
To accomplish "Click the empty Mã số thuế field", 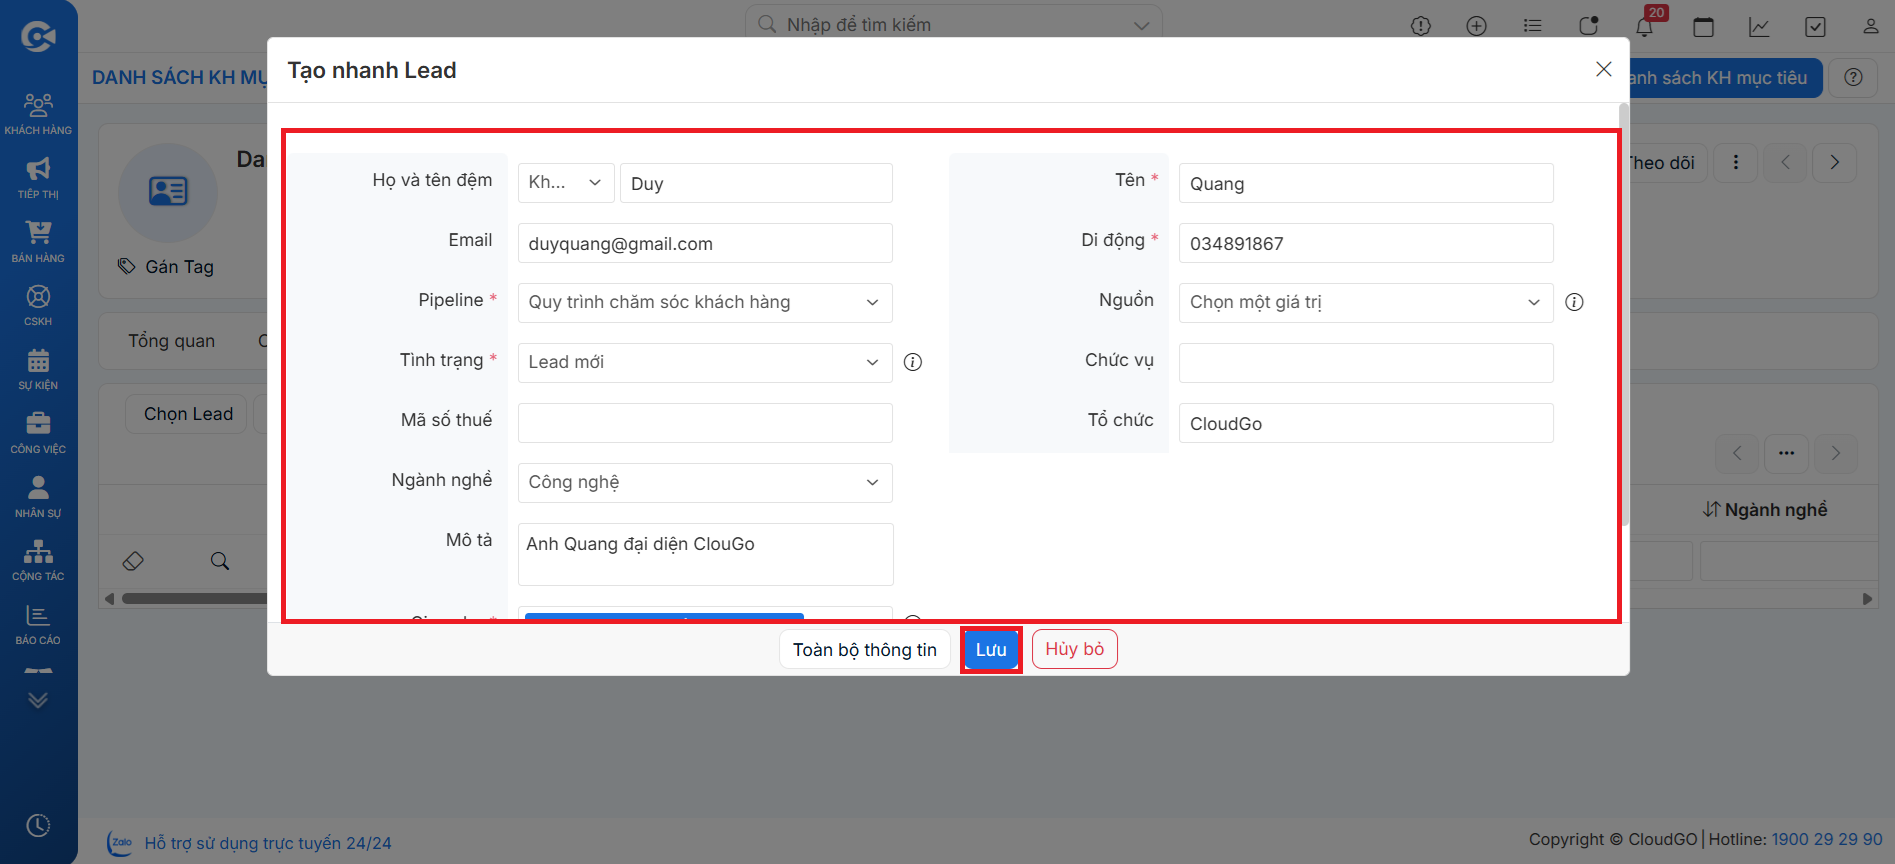I will point(705,423).
